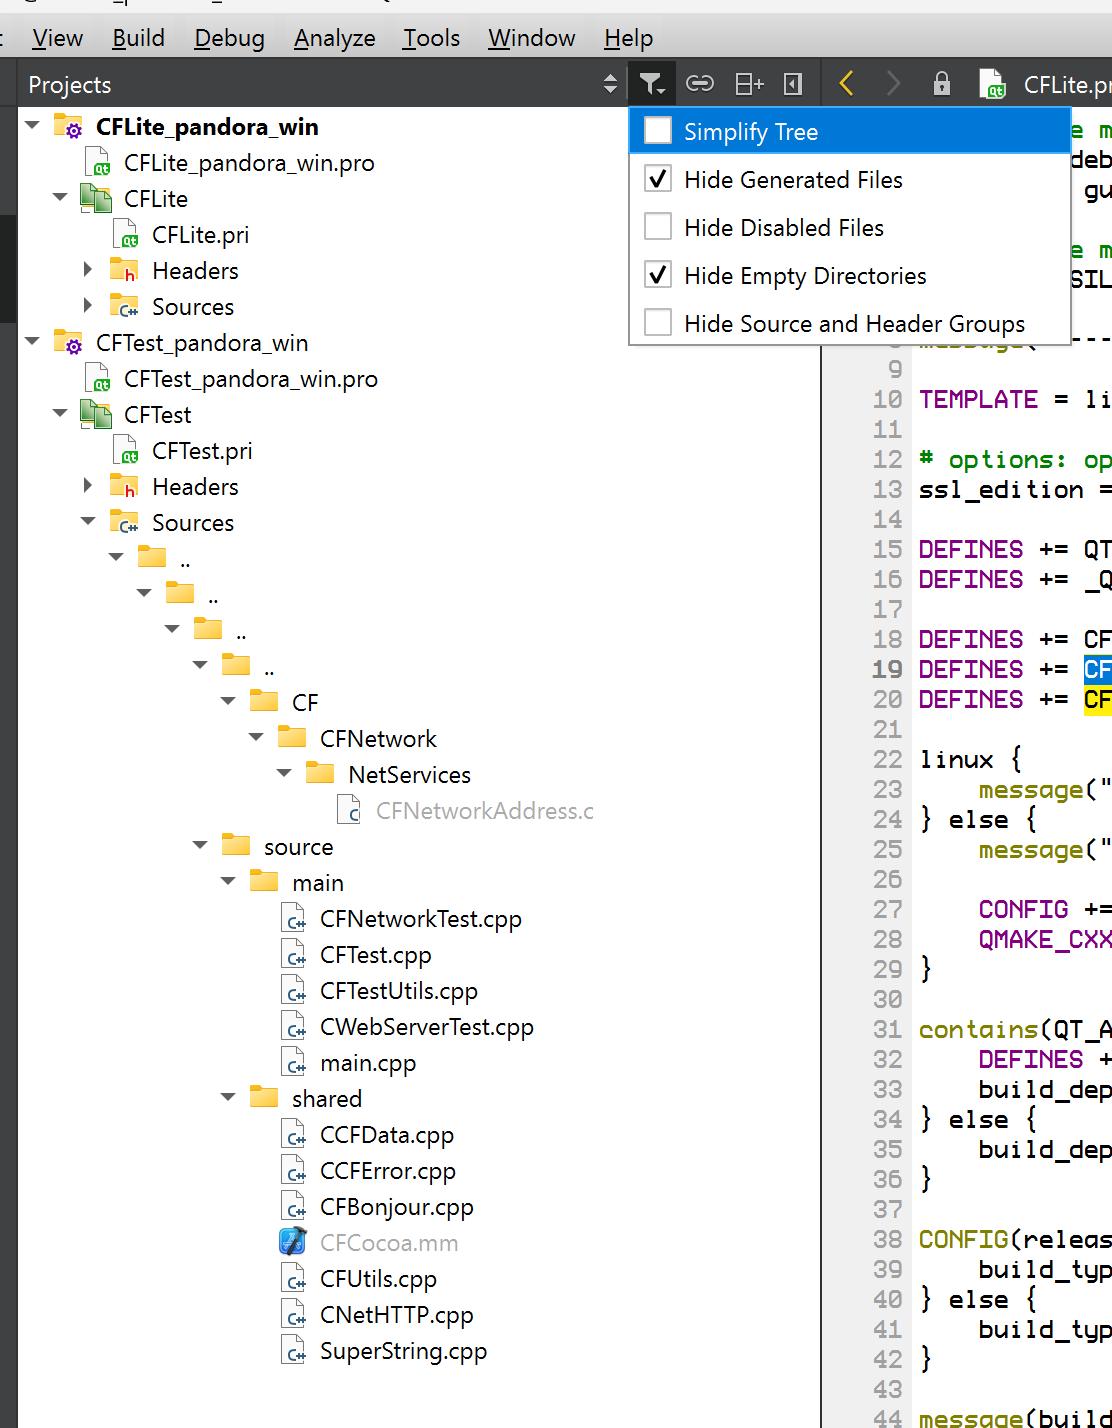Click the close sidebar panel icon

point(793,84)
